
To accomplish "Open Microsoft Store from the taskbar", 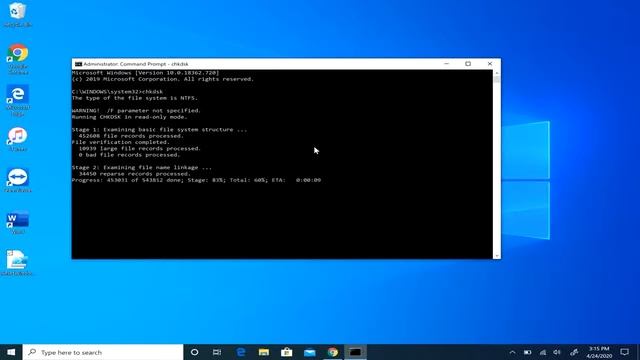I will pyautogui.click(x=287, y=352).
